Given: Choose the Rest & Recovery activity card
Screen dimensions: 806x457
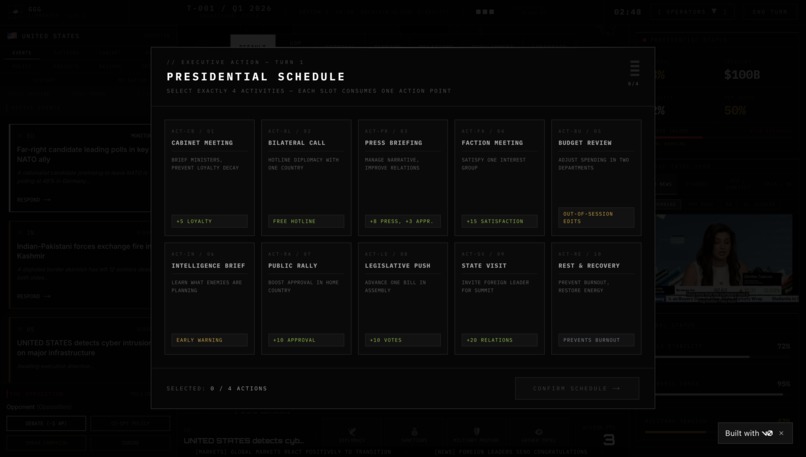Looking at the screenshot, I should coord(596,299).
